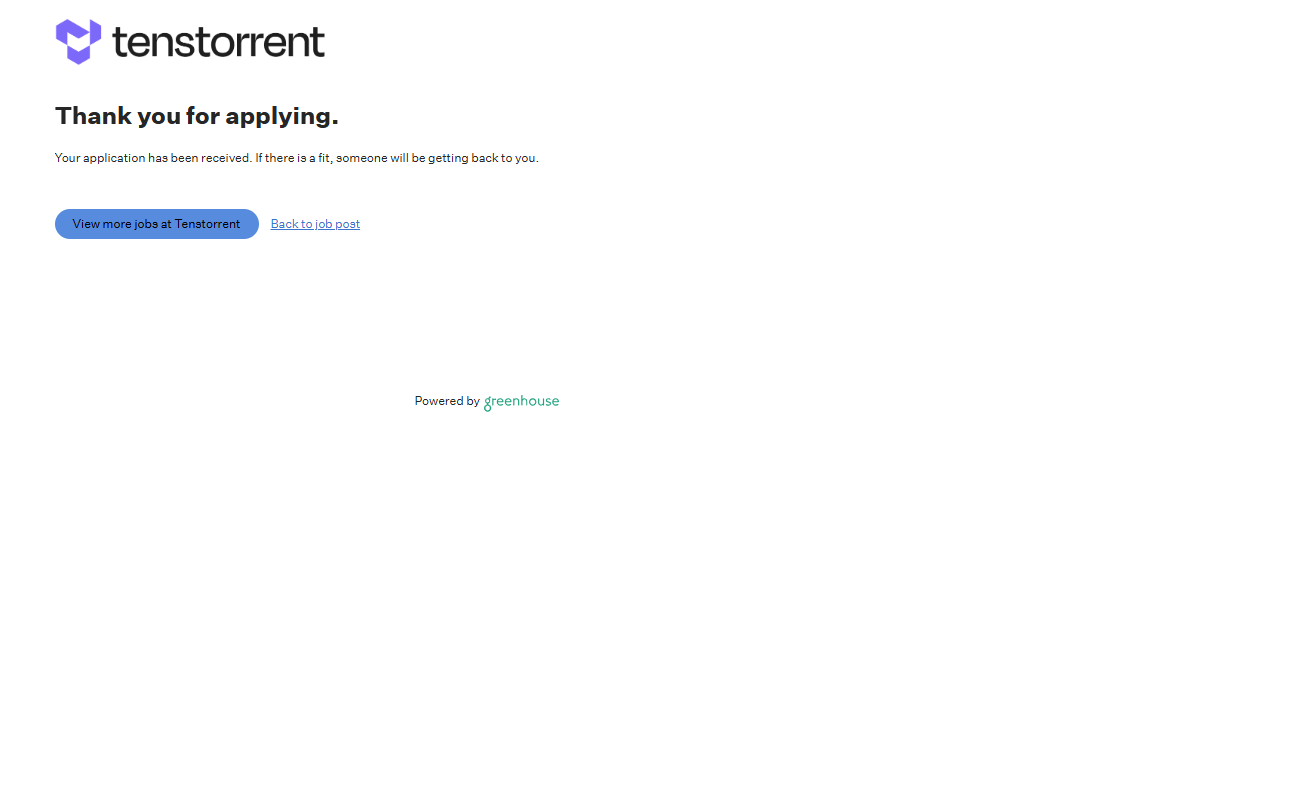The image size is (1297, 785).
Task: Click the purple Tenstorrent logo icon
Action: pos(78,41)
